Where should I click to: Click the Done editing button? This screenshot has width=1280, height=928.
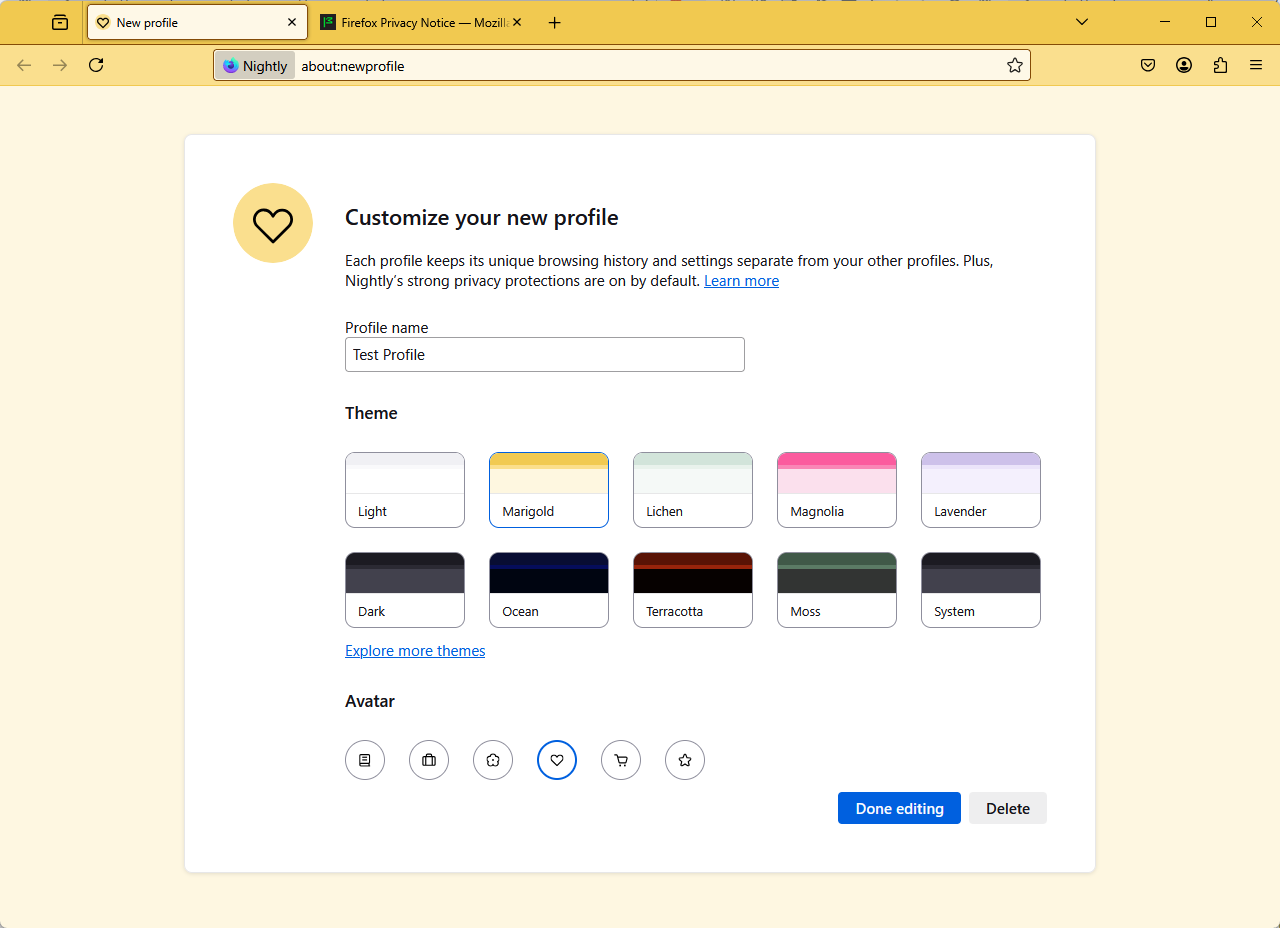tap(899, 808)
